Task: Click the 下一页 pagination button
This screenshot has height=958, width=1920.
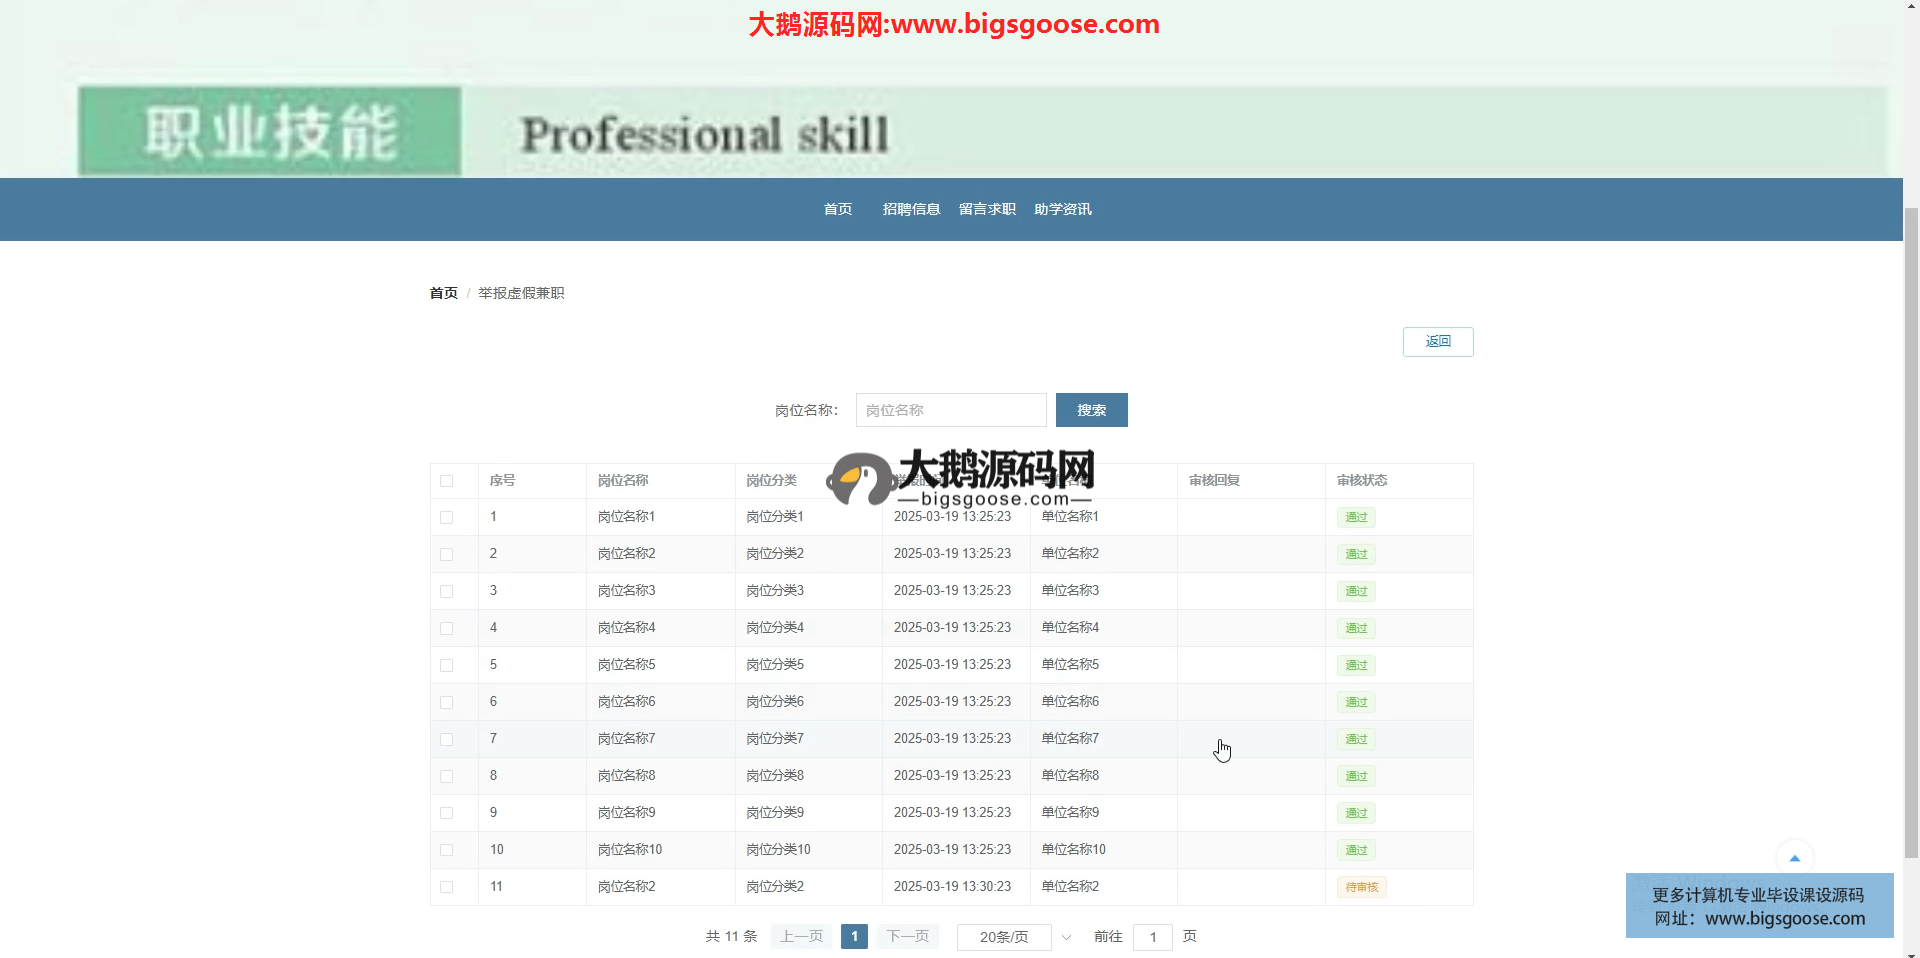Action: [x=907, y=937]
